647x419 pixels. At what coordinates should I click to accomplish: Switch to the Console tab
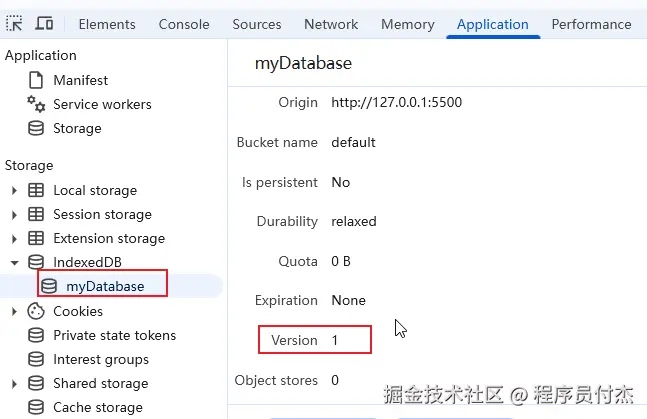pyautogui.click(x=183, y=24)
